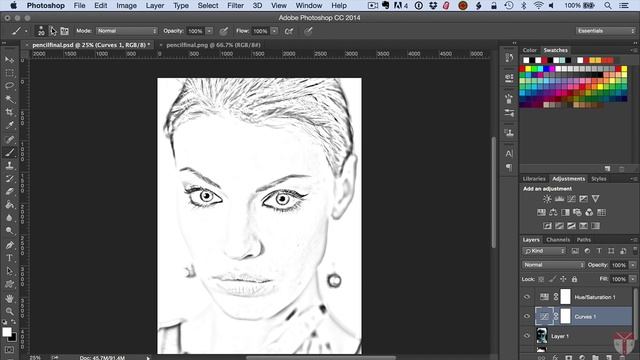Screen dimensions: 640x360
Task: Select the Zoom tool
Action: pyautogui.click(x=9, y=311)
